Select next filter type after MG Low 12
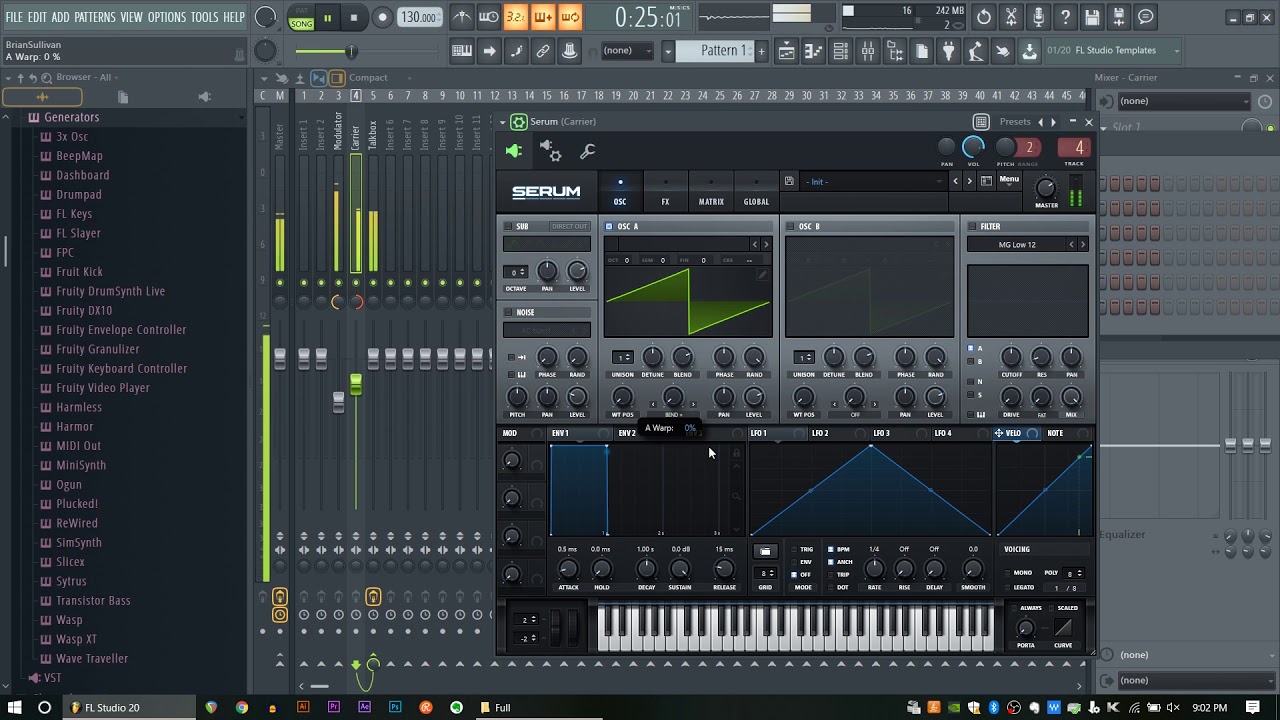 coord(1083,245)
